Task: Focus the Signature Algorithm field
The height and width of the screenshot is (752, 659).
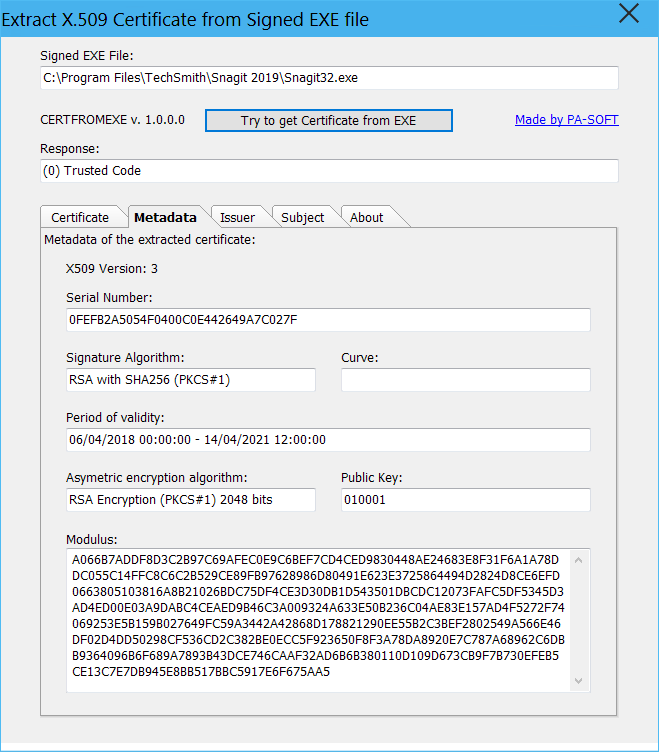Action: coord(190,380)
